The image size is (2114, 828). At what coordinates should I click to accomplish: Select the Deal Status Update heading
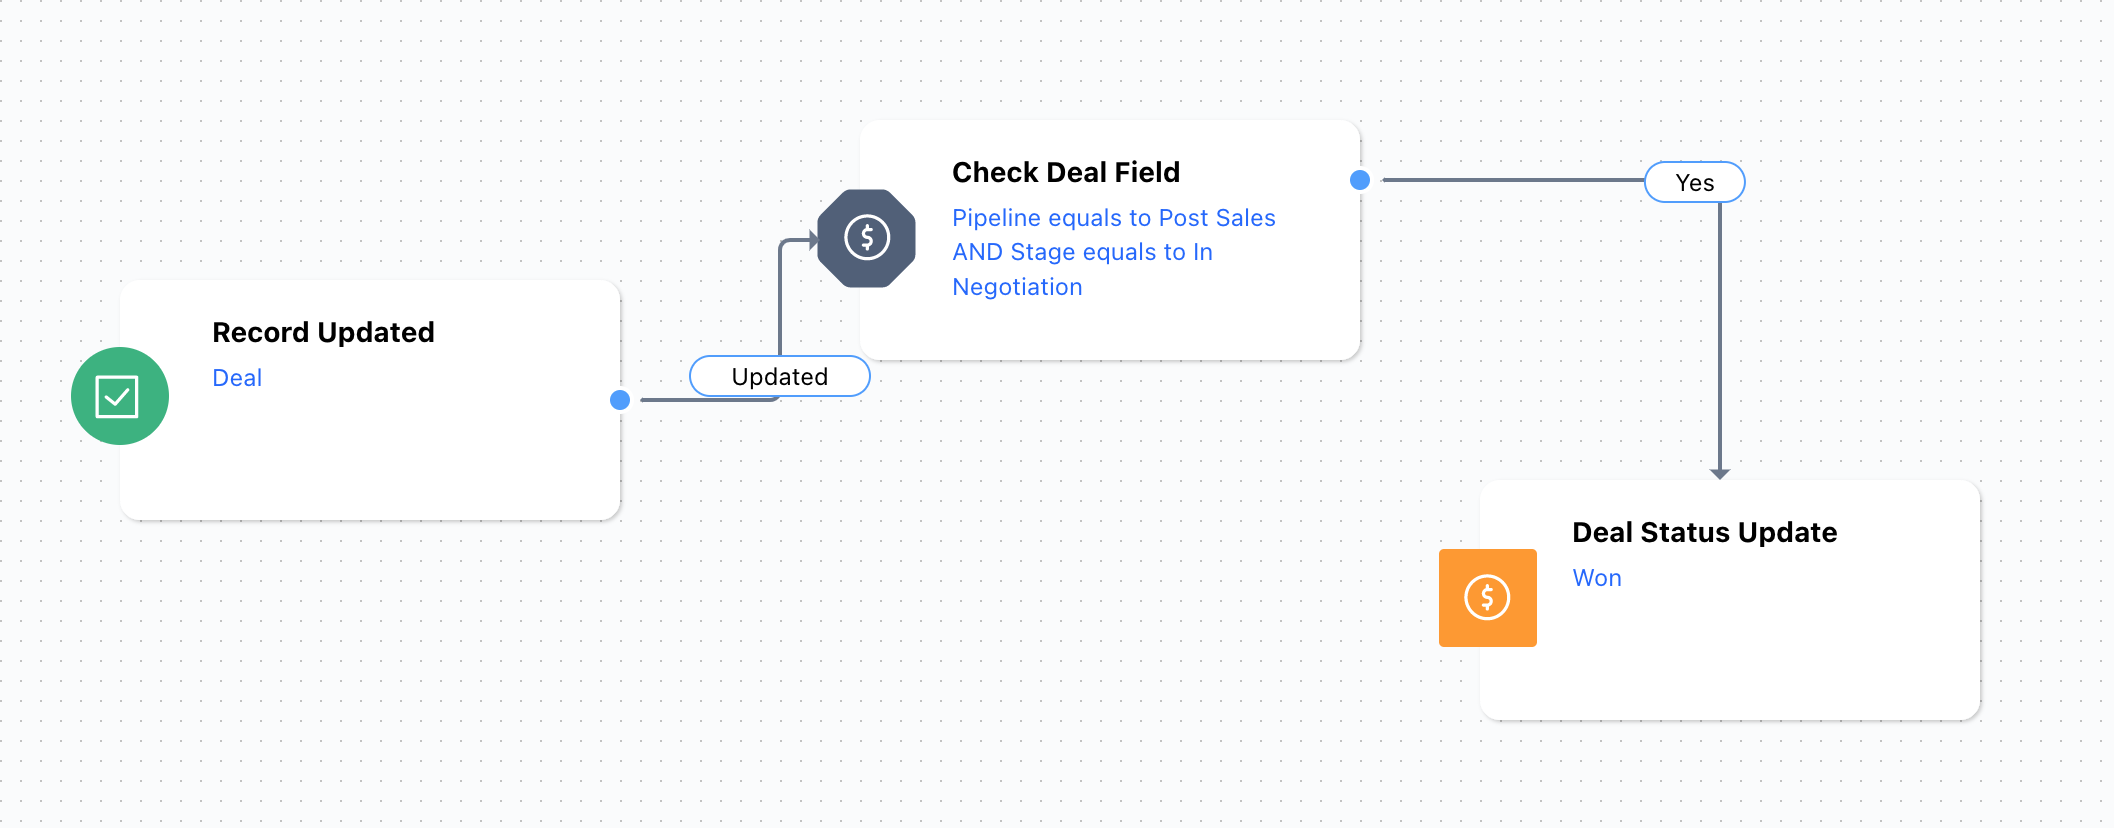1705,532
